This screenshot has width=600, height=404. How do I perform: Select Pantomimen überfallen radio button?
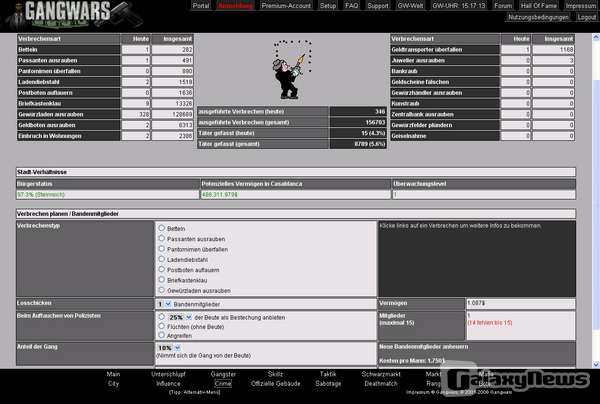pos(162,249)
